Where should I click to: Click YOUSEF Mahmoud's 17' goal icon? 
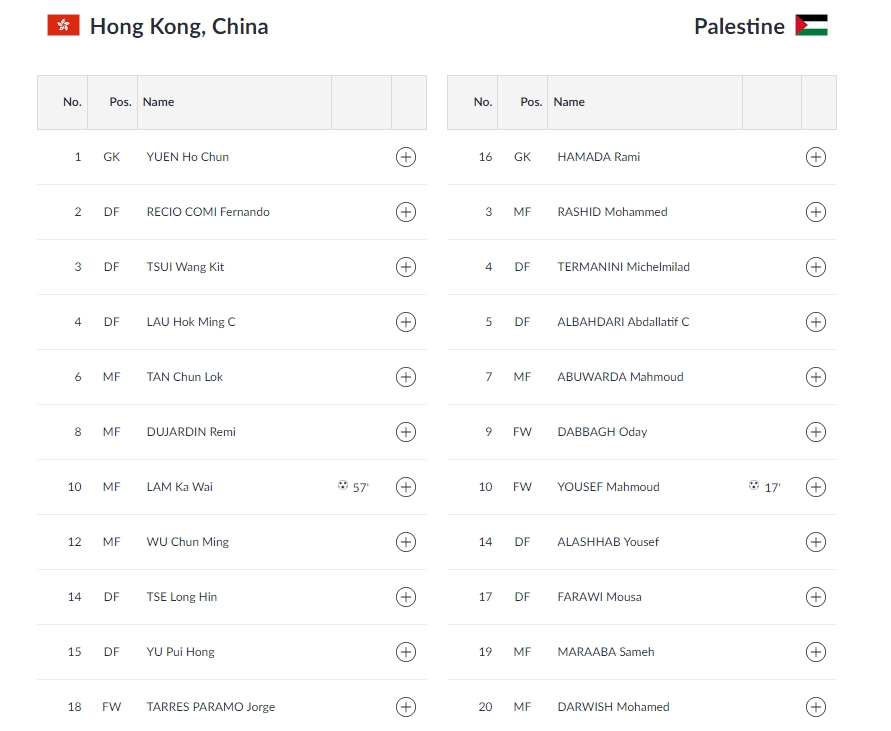click(753, 485)
